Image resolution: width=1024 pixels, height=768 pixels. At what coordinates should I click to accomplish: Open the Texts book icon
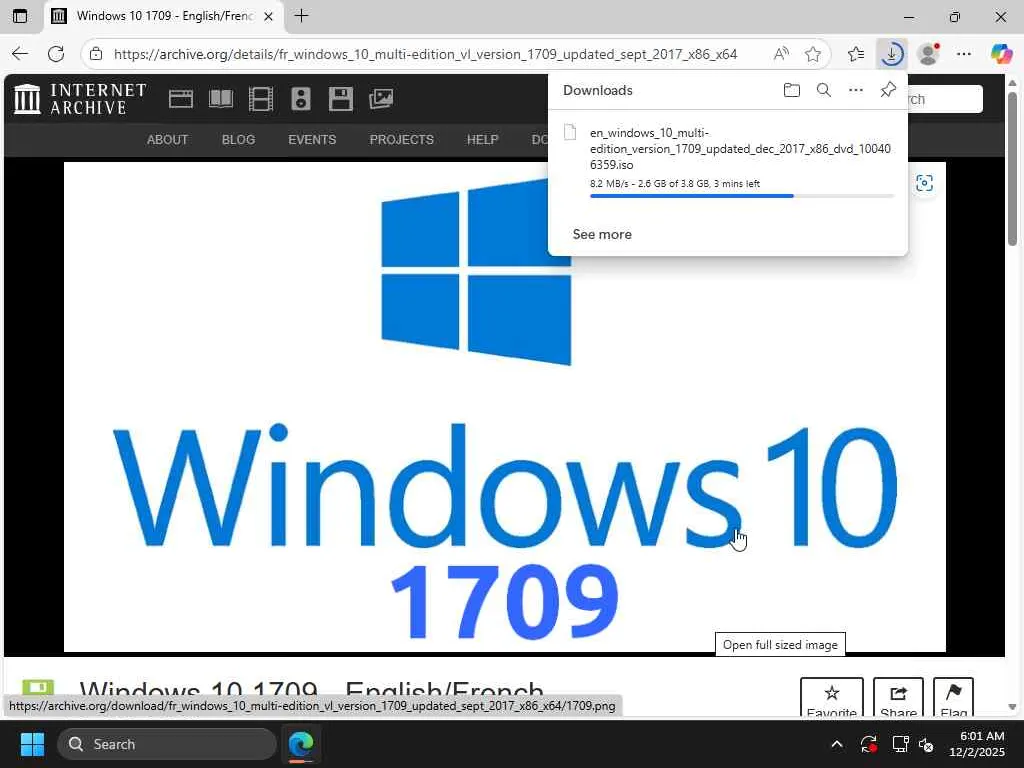221,99
